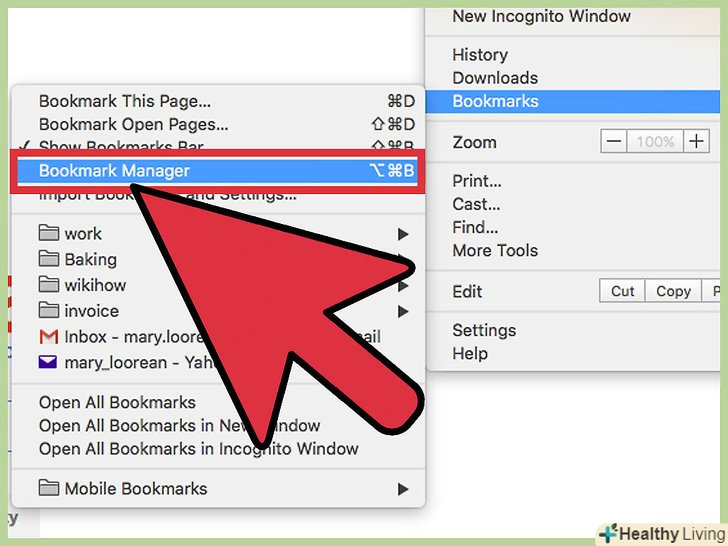
Task: Choose Open All Bookmarks in Incognito Window
Action: coord(199,449)
